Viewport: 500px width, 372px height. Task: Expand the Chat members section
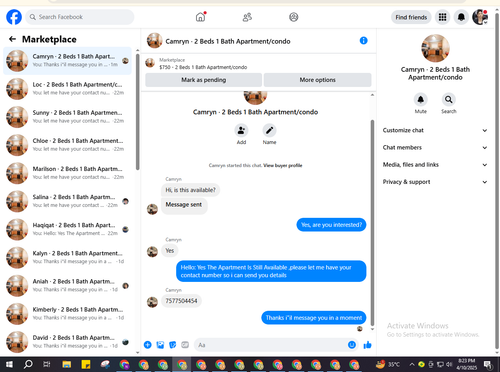click(x=435, y=147)
